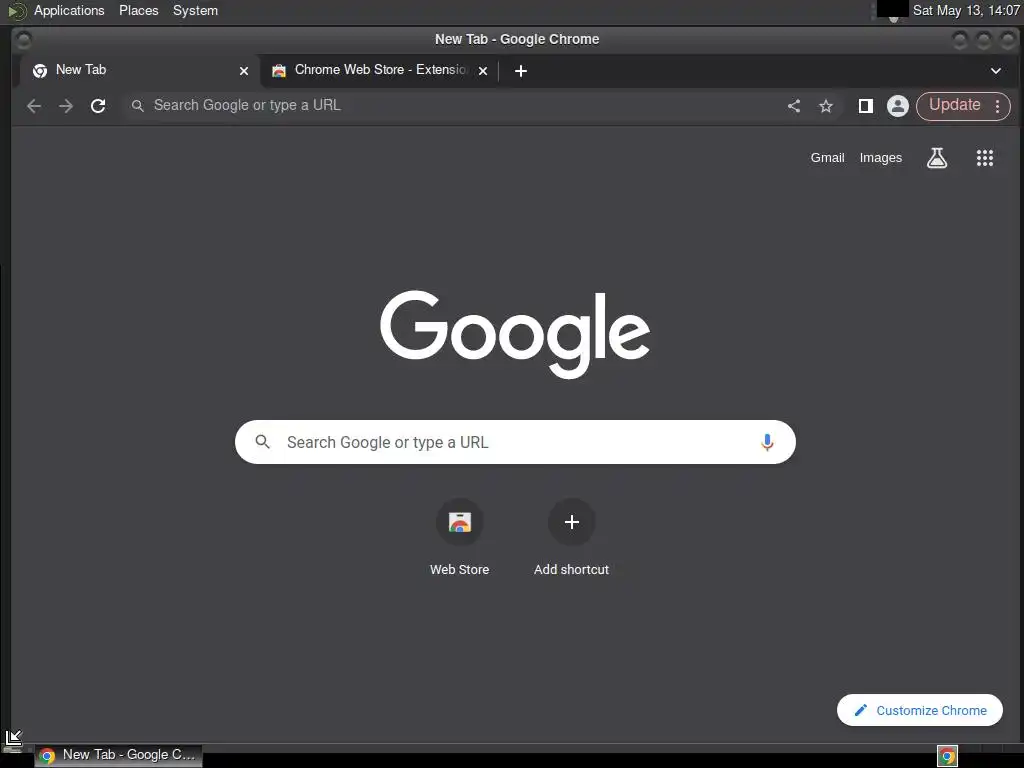
Task: Open a new tab with plus button
Action: point(520,71)
